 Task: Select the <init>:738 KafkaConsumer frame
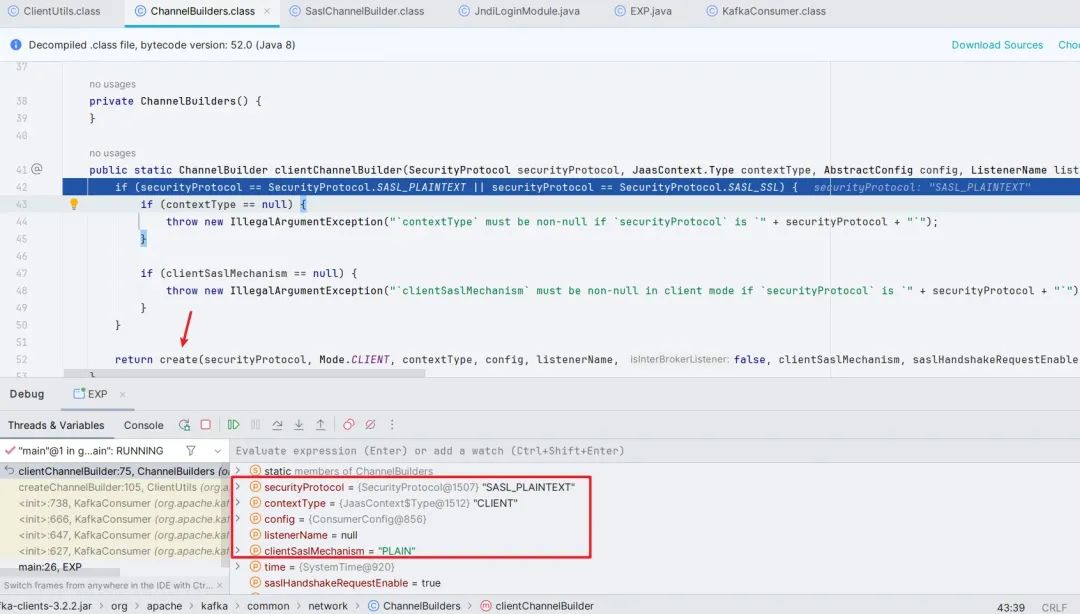pos(114,503)
